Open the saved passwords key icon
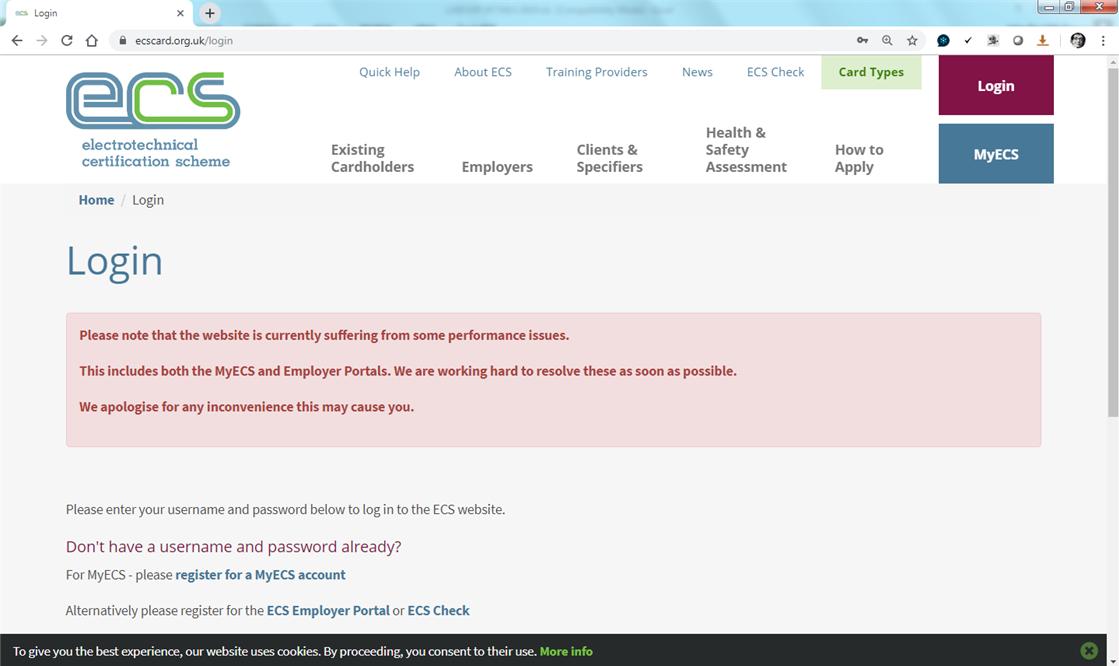Image resolution: width=1119 pixels, height=666 pixels. (862, 41)
